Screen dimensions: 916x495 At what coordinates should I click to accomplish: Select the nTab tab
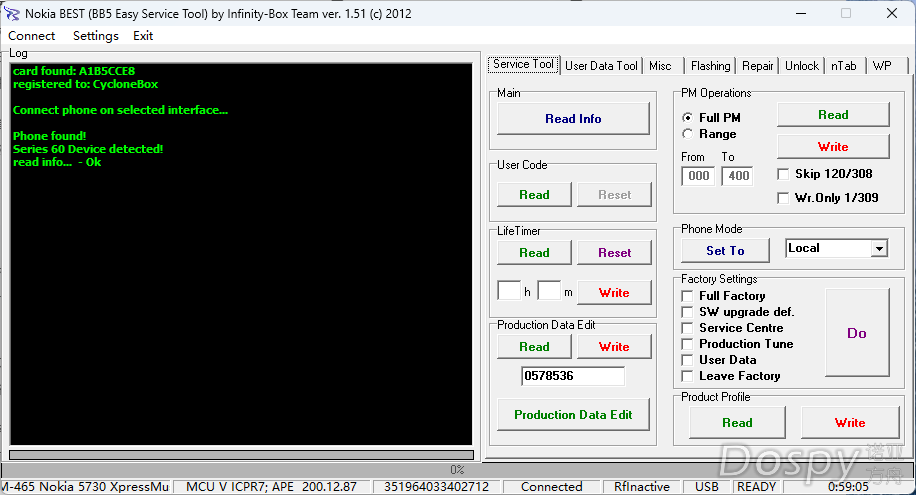coord(844,65)
